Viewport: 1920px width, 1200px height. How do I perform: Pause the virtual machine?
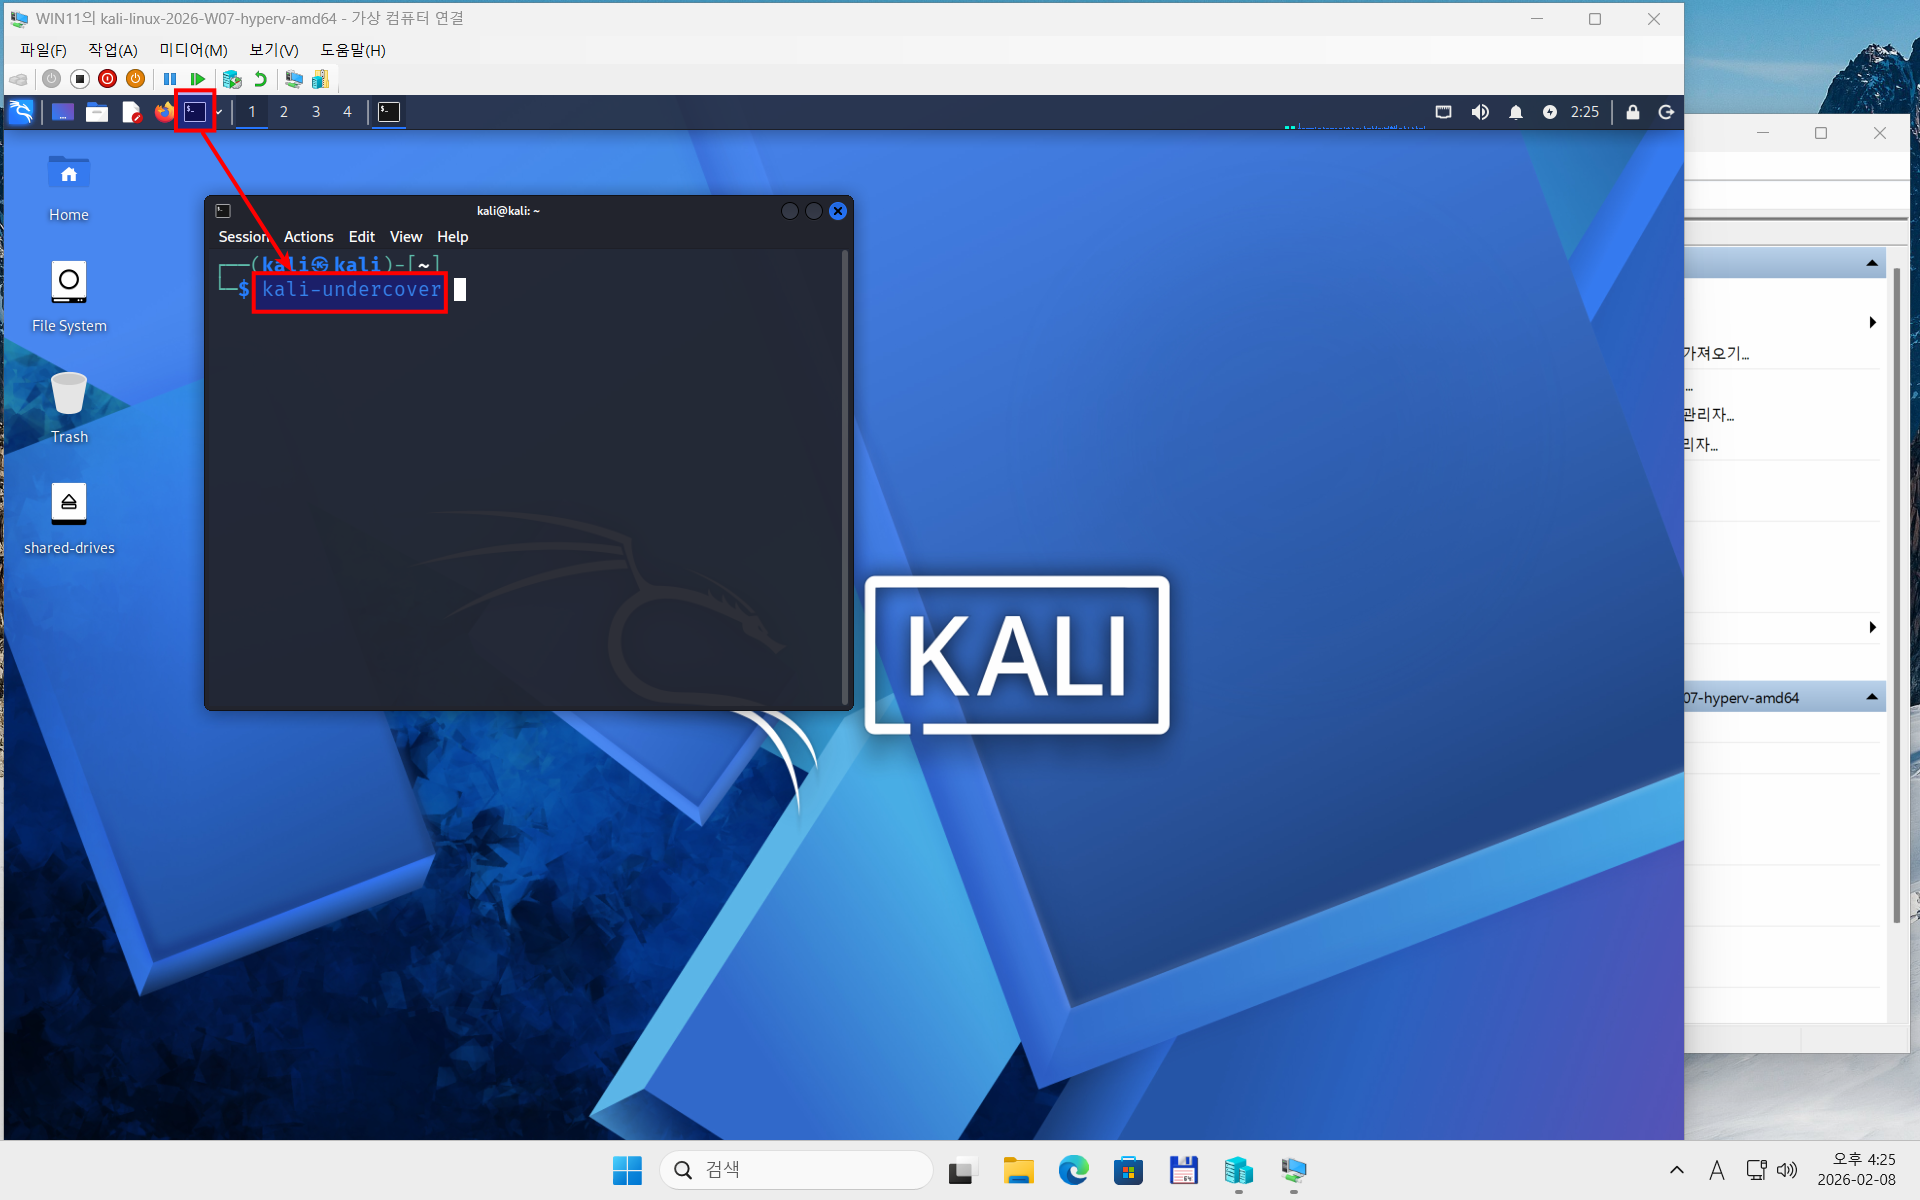pos(170,79)
